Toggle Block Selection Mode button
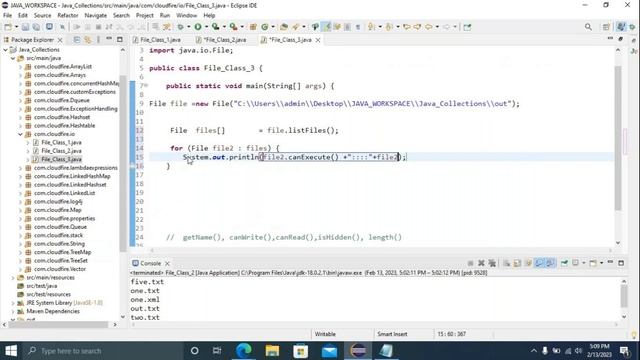The image size is (640, 360). 347,27
